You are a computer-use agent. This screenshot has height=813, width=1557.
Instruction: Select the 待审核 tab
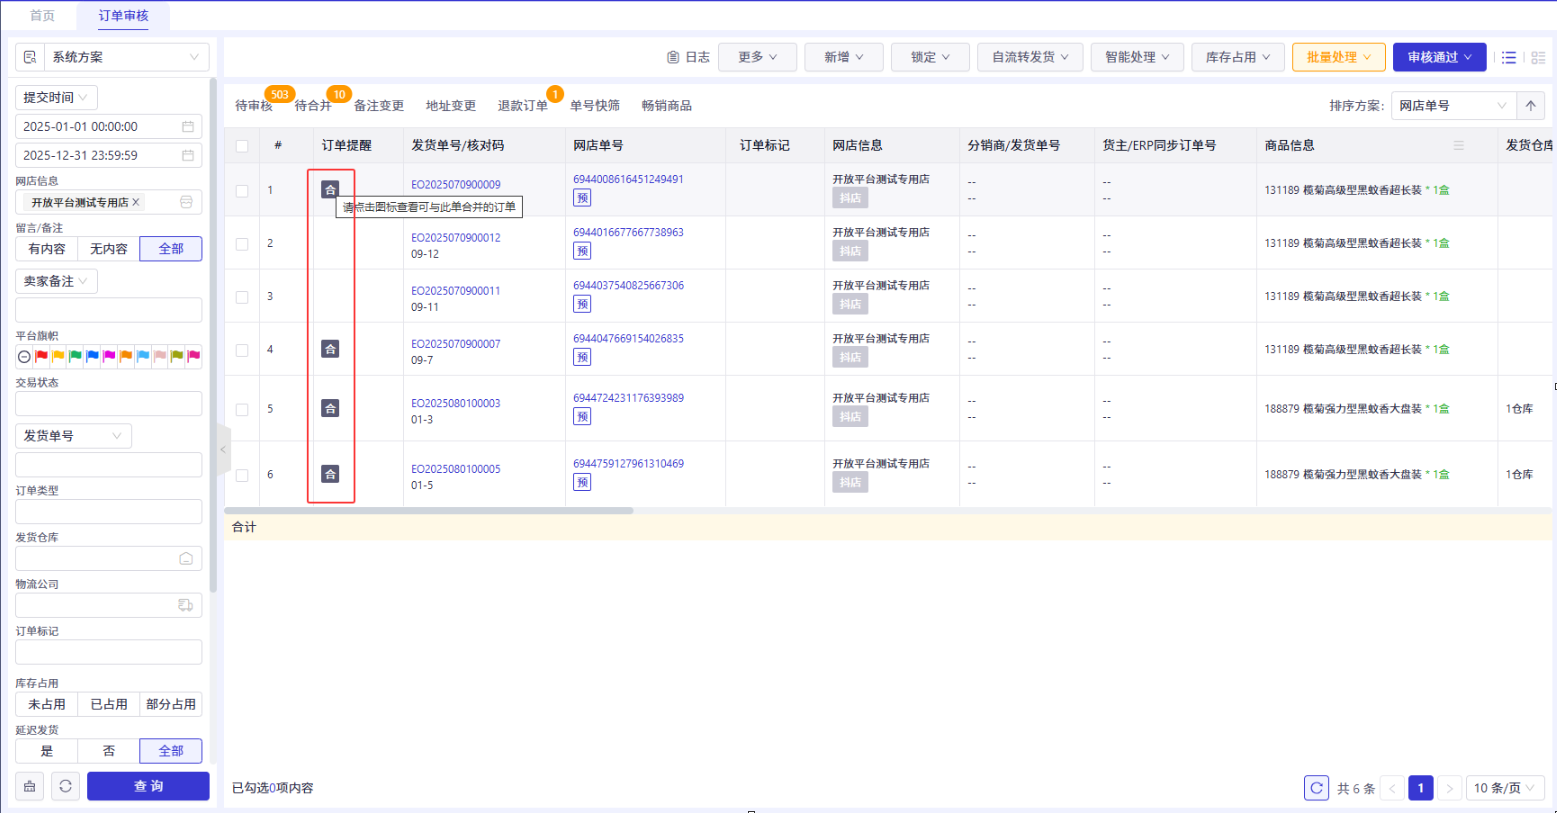coord(254,106)
